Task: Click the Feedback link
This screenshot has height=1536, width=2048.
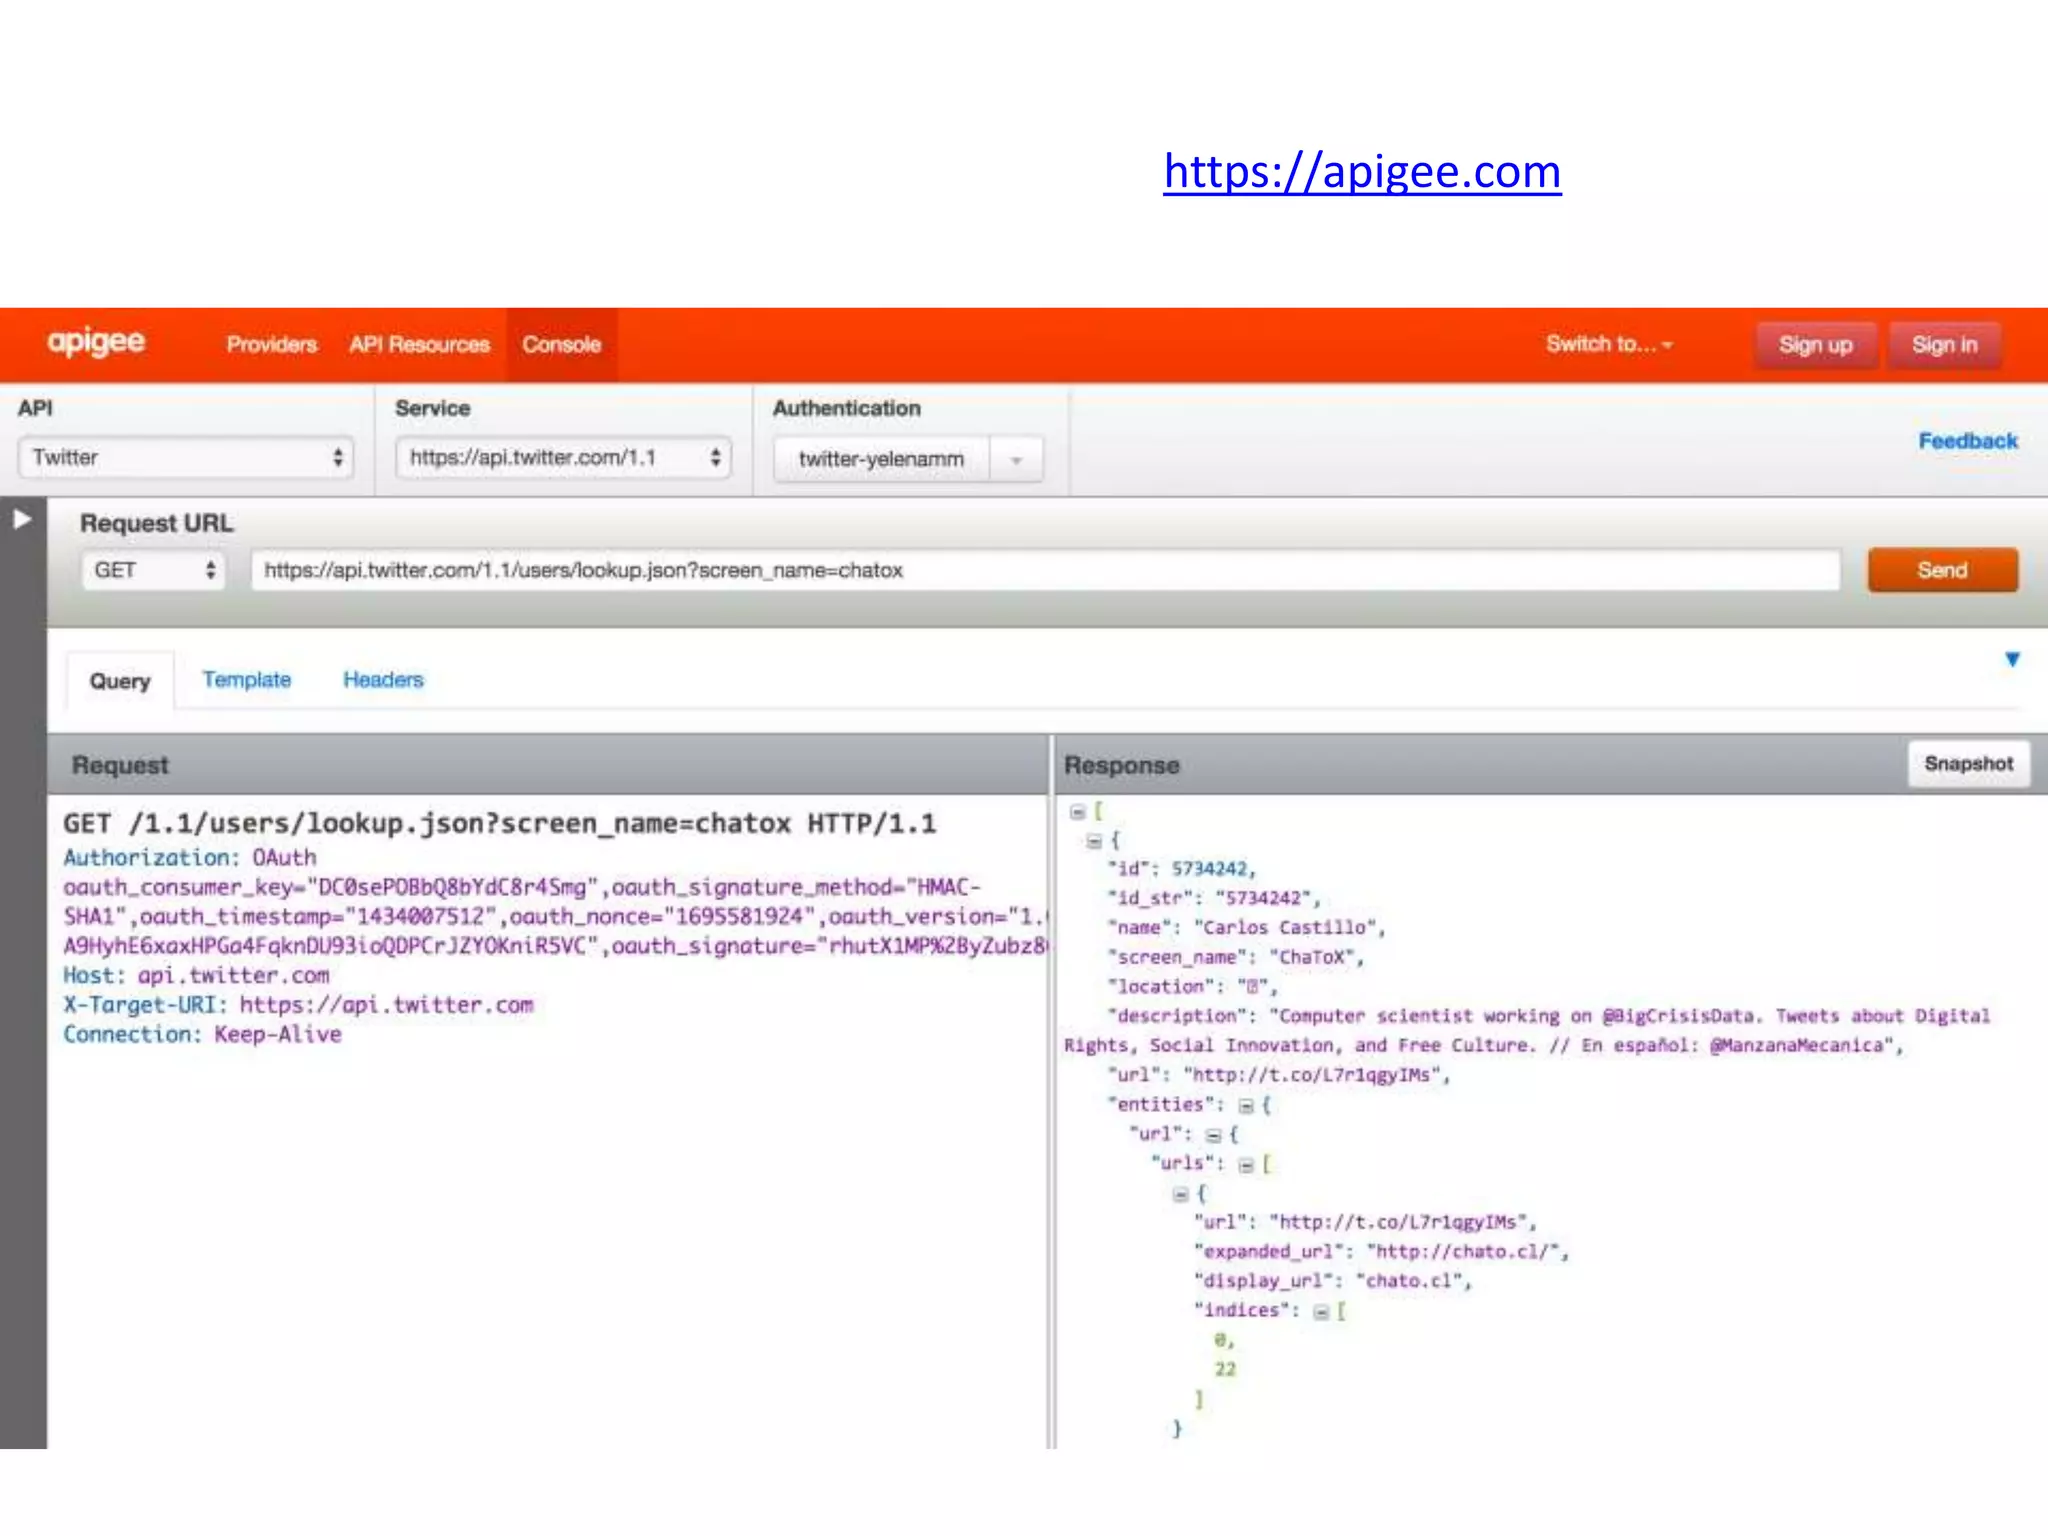Action: click(x=1967, y=441)
